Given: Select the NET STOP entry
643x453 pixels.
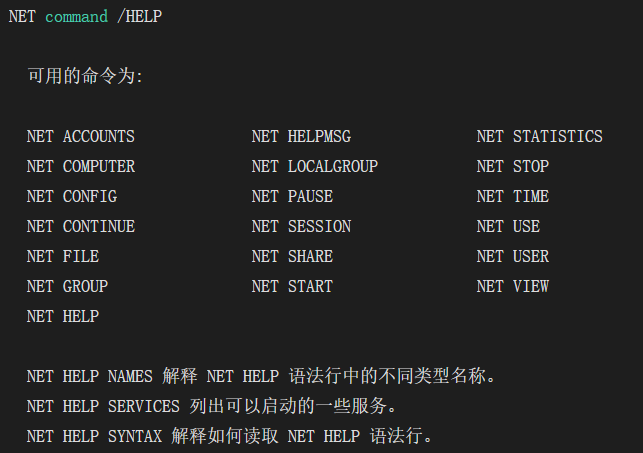Looking at the screenshot, I should [x=512, y=166].
